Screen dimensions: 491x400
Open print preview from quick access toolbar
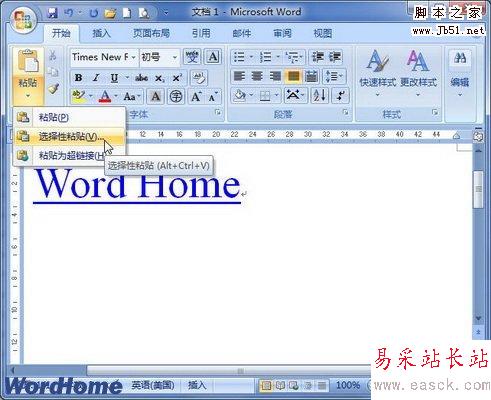coord(144,13)
